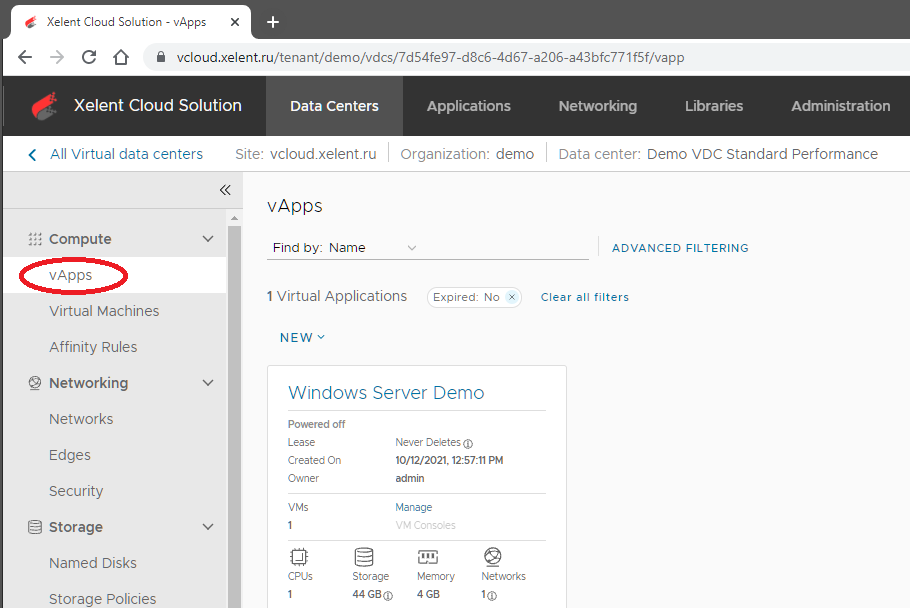Viewport: 910px width, 608px height.
Task: Click the vApps search input field
Action: tap(505, 248)
